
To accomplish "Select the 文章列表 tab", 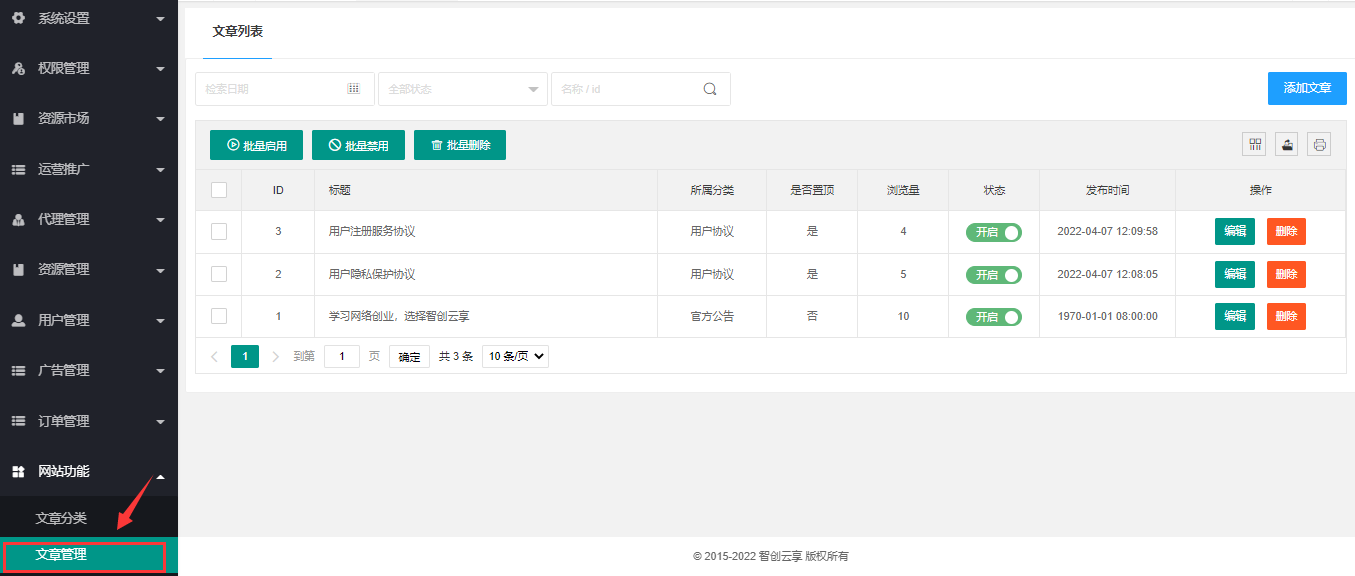I will click(238, 31).
